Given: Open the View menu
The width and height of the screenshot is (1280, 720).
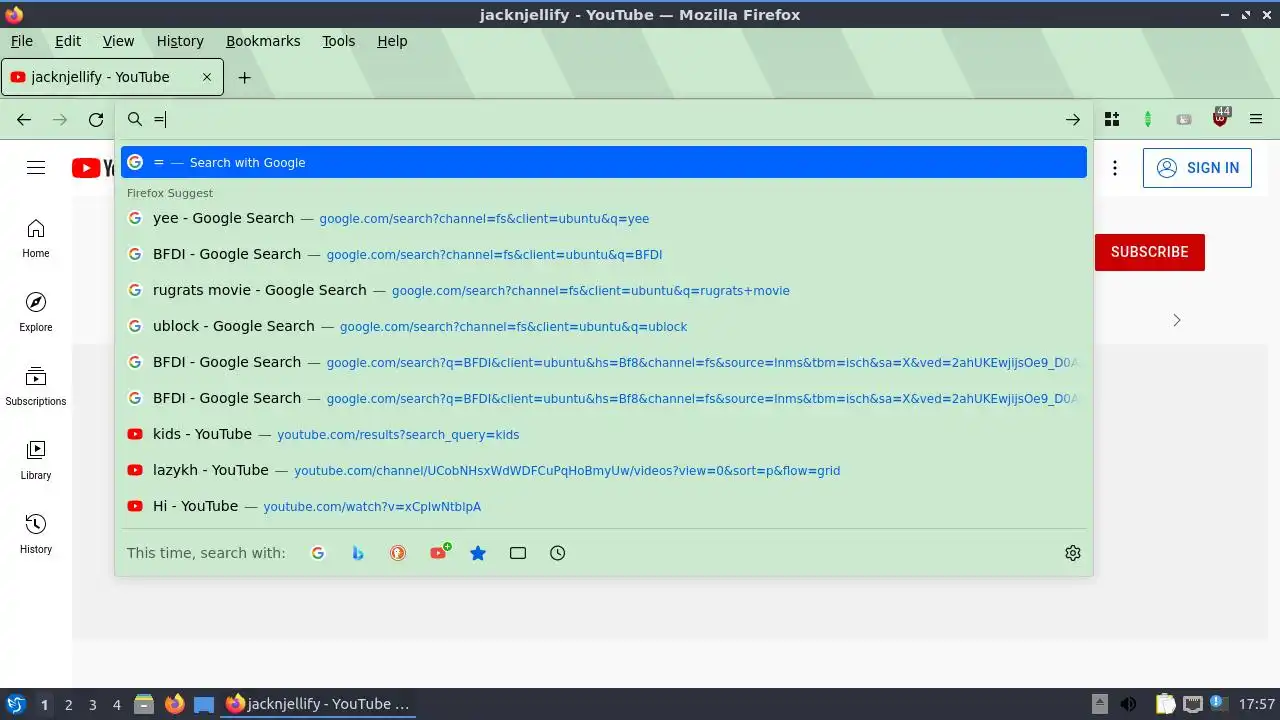Looking at the screenshot, I should [x=118, y=41].
